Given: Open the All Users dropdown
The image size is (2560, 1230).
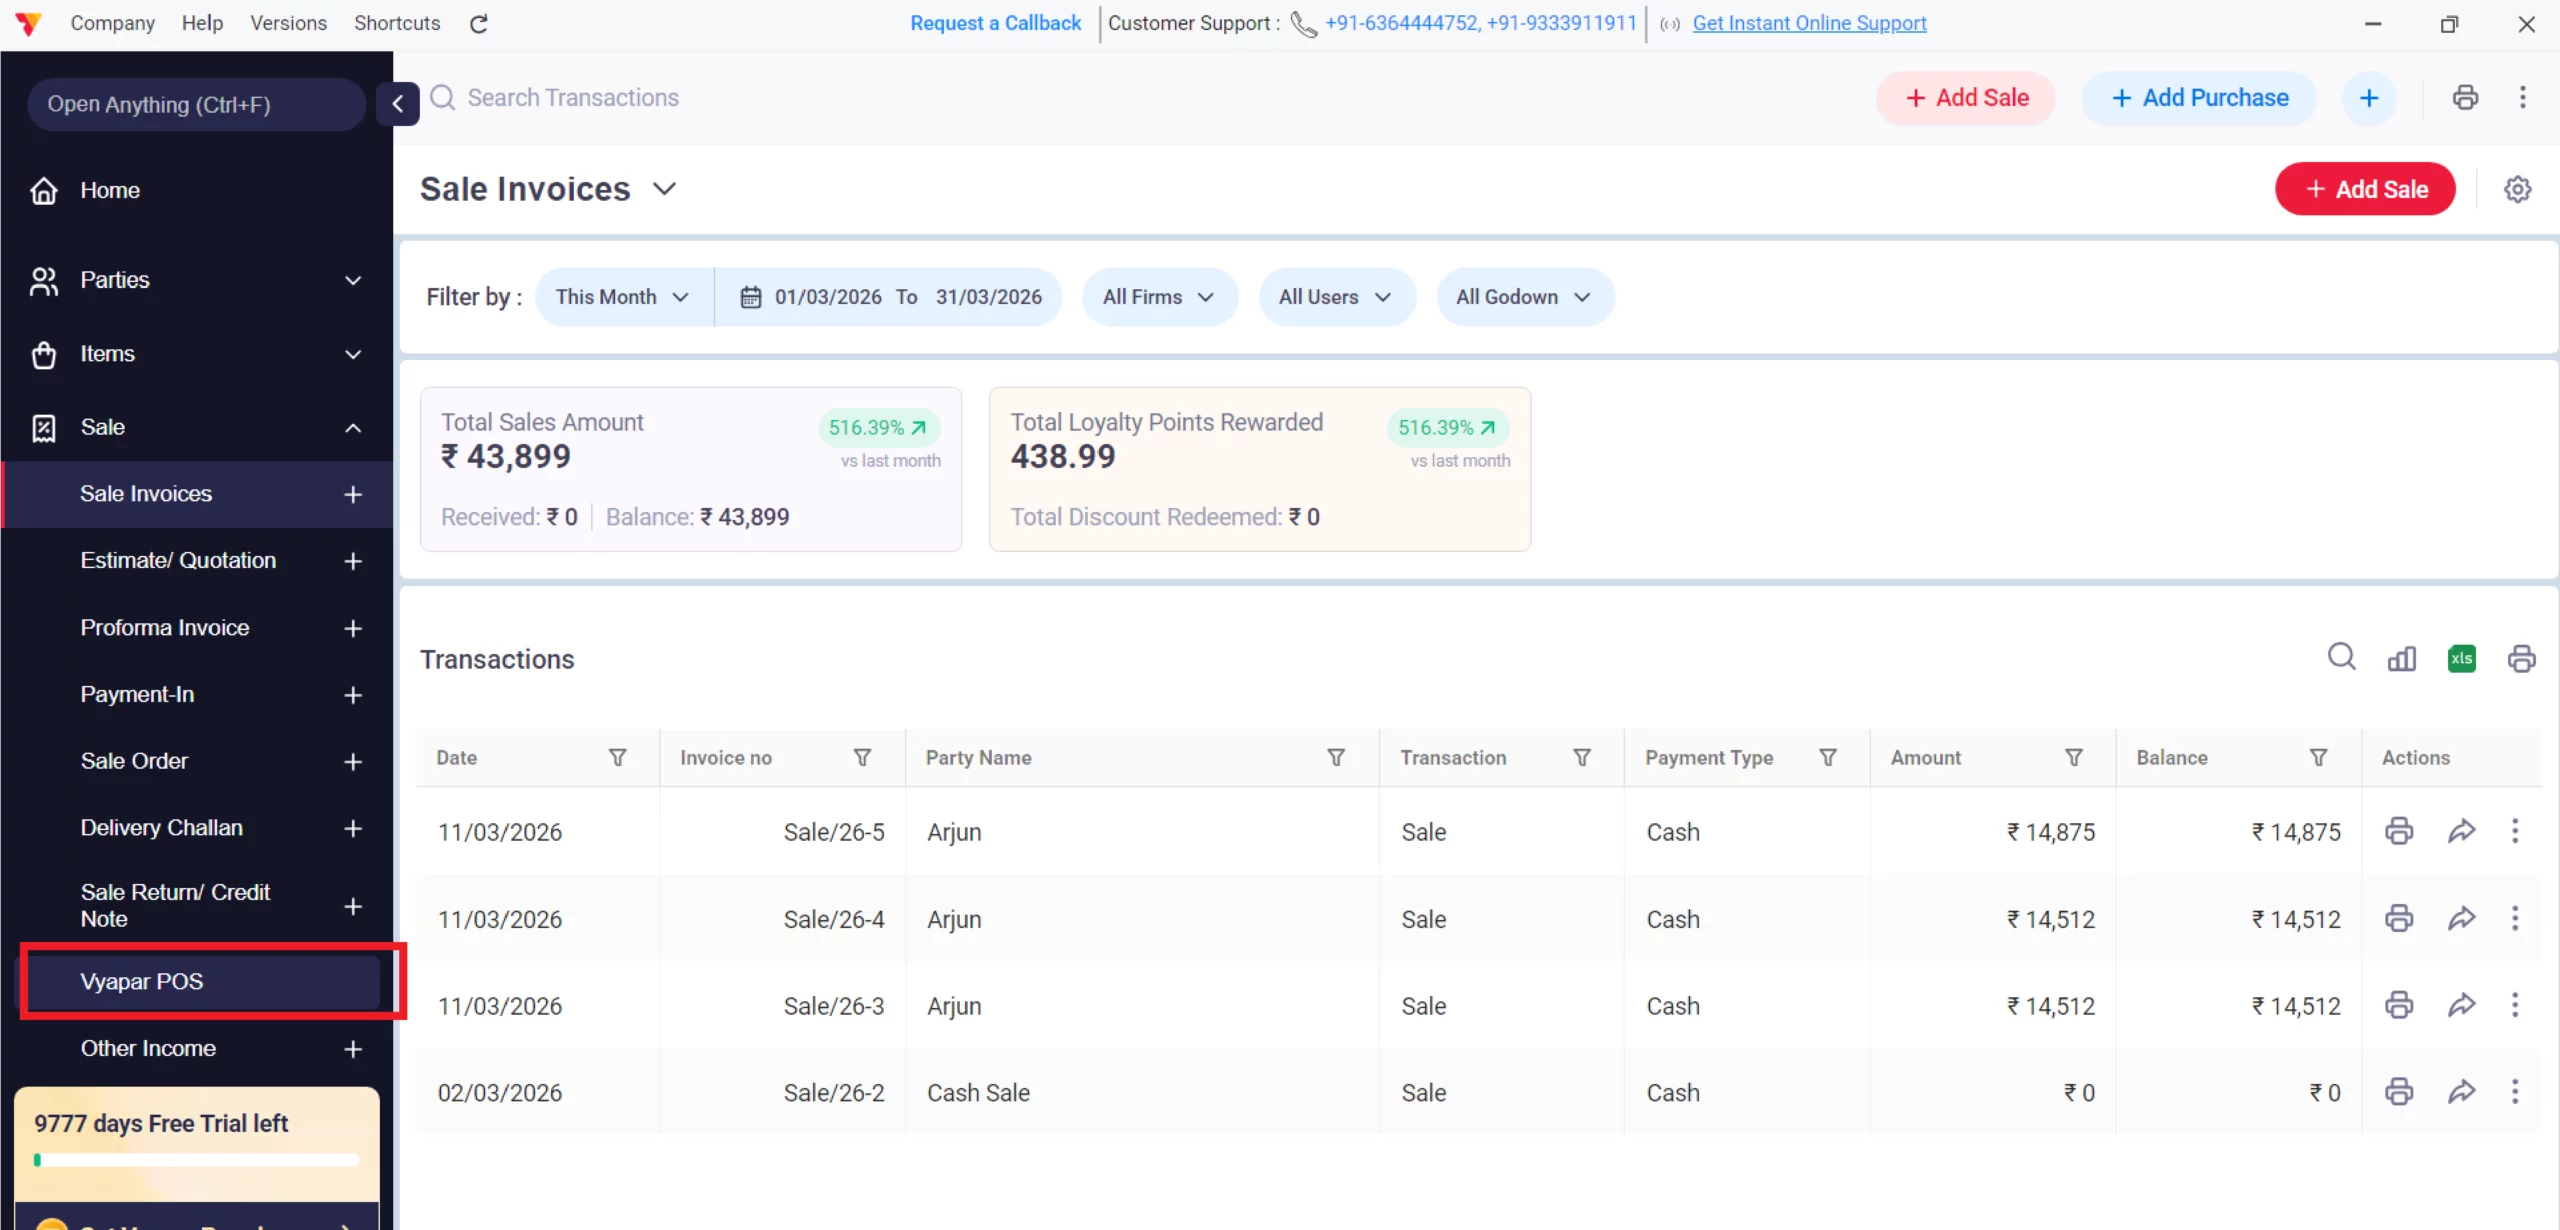Looking at the screenshot, I should click(x=1337, y=297).
